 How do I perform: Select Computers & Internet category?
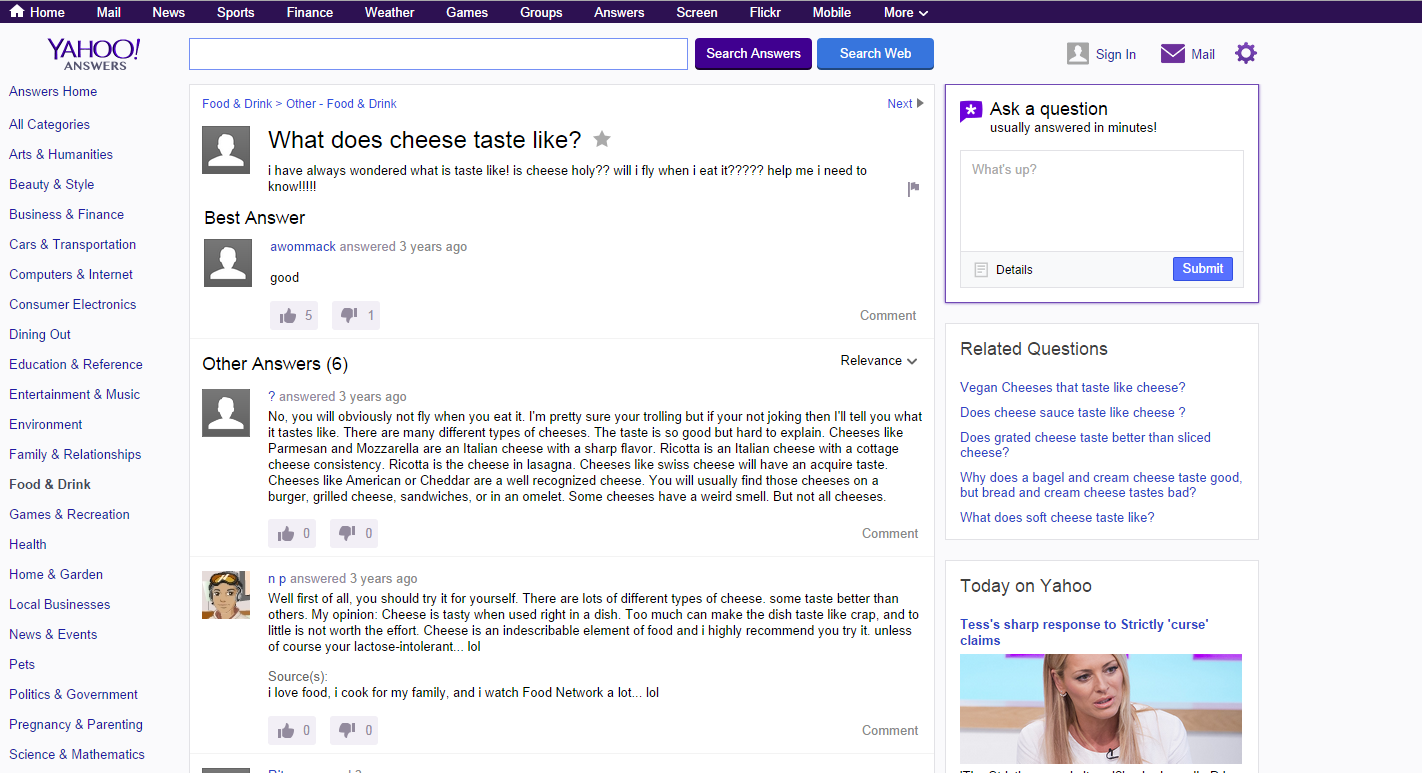pos(71,274)
